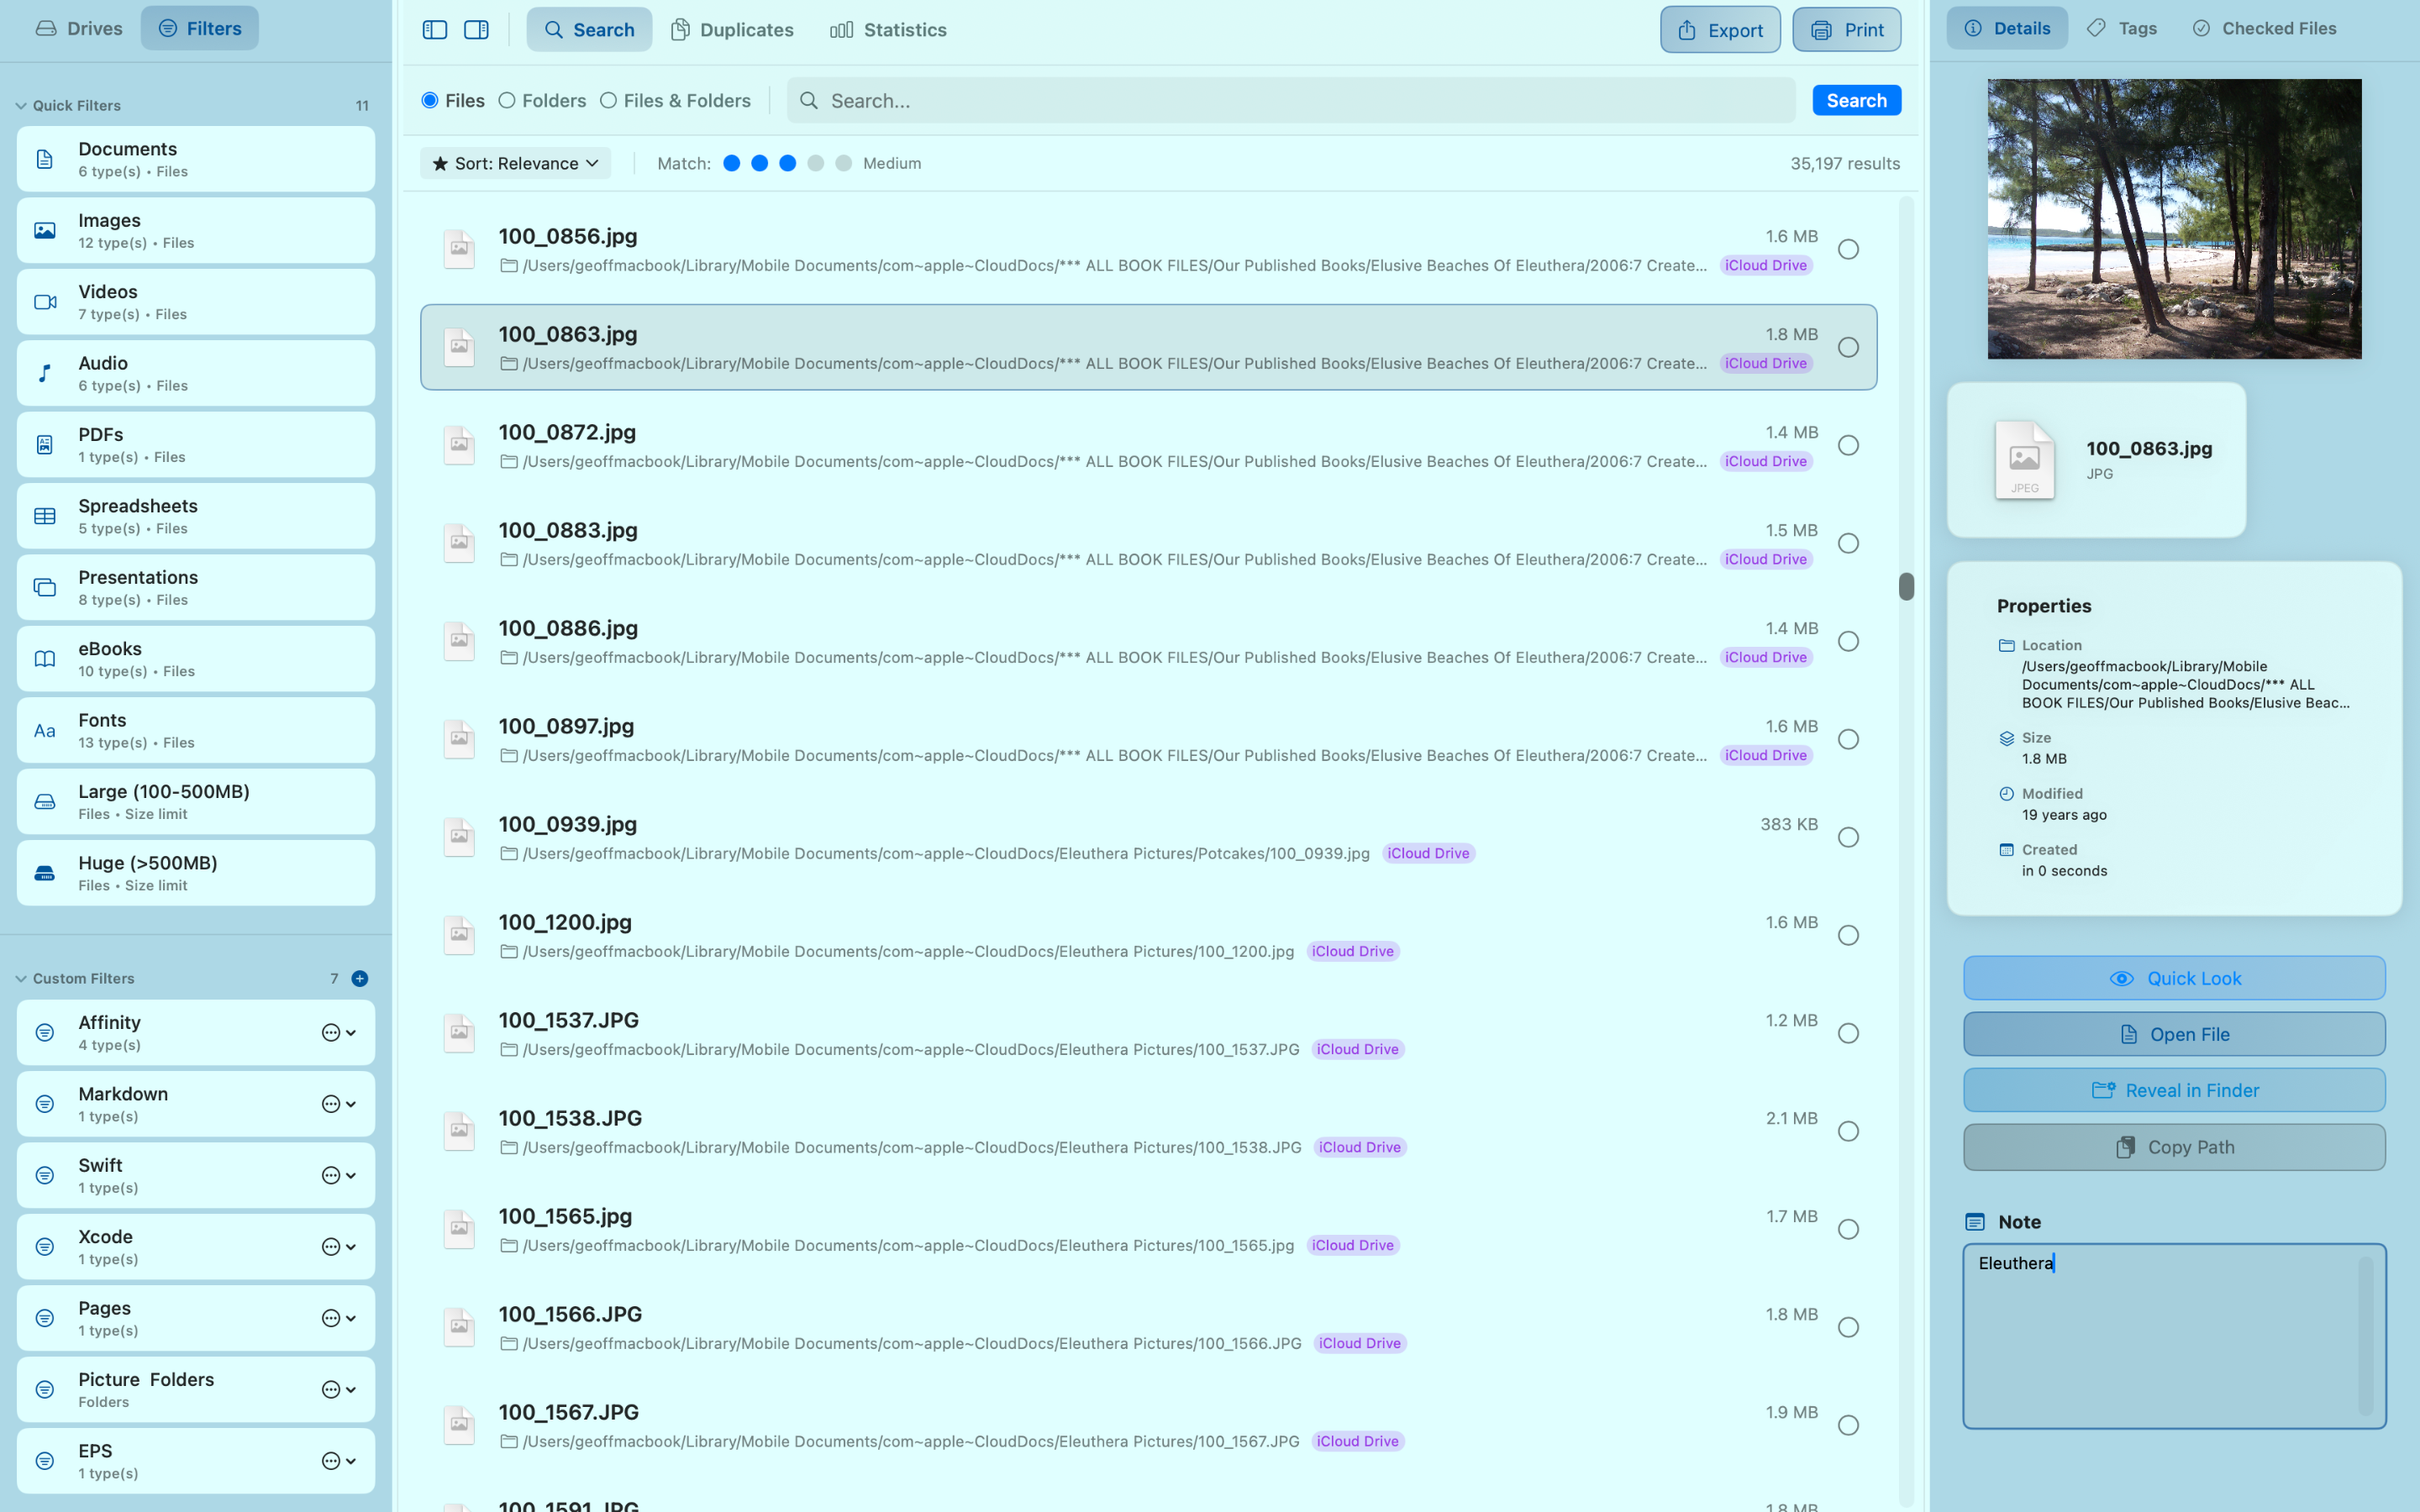This screenshot has height=1512, width=2420.
Task: Set match level to fifth dot
Action: click(844, 163)
